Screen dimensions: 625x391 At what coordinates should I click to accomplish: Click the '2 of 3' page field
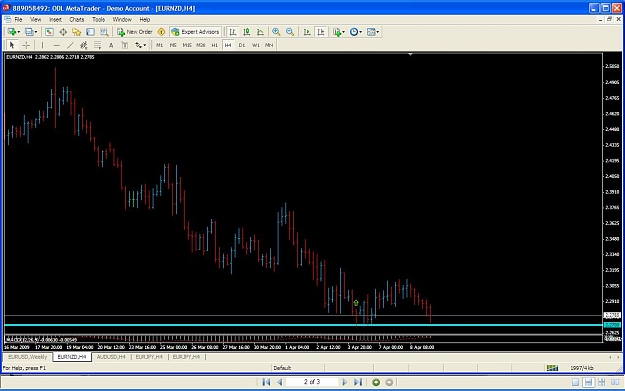(312, 382)
